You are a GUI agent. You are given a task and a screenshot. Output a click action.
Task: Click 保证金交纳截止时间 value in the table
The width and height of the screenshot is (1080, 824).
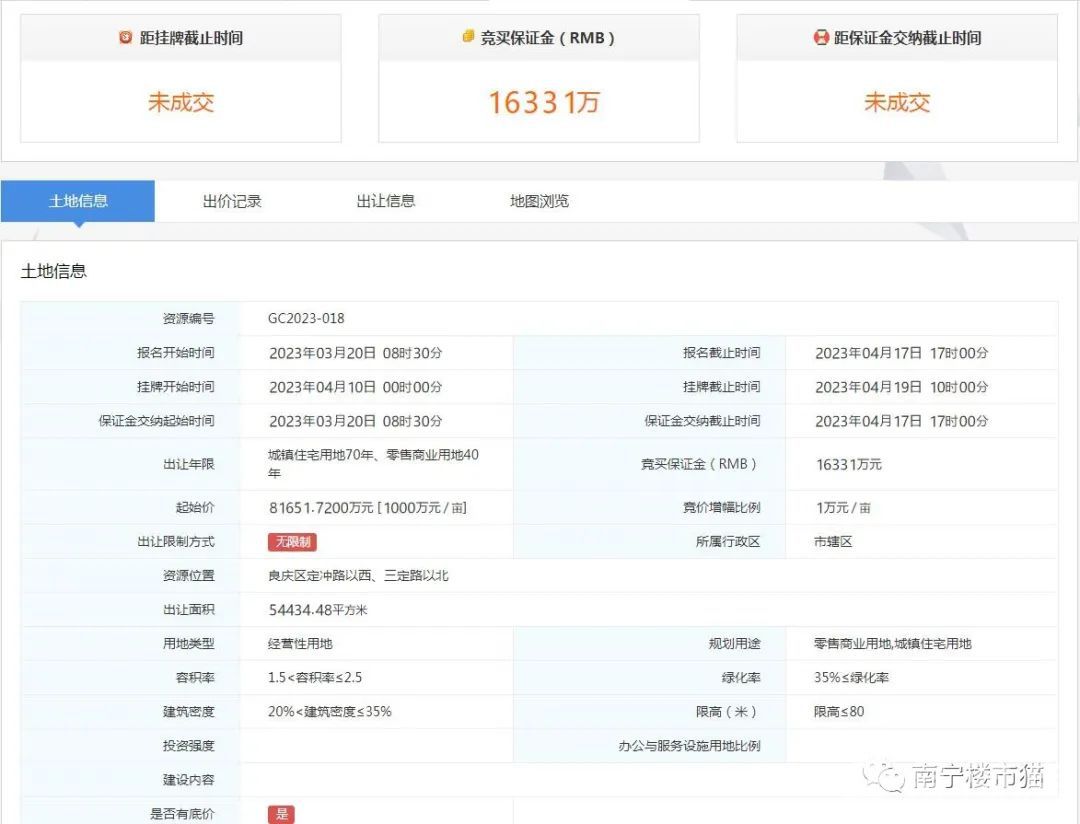click(902, 421)
